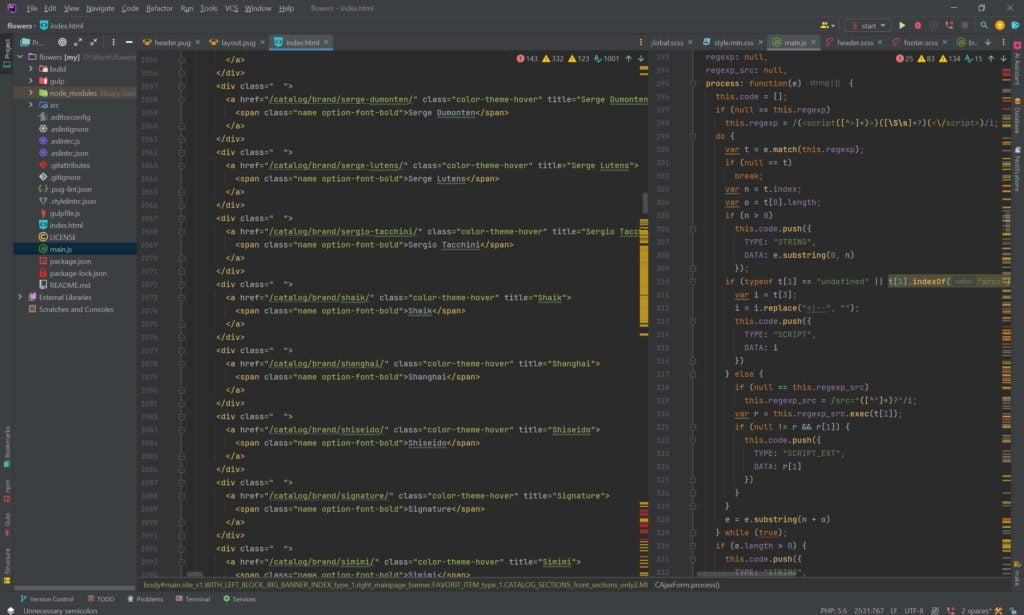
Task: Switch to the header.pug tab
Action: [x=172, y=43]
